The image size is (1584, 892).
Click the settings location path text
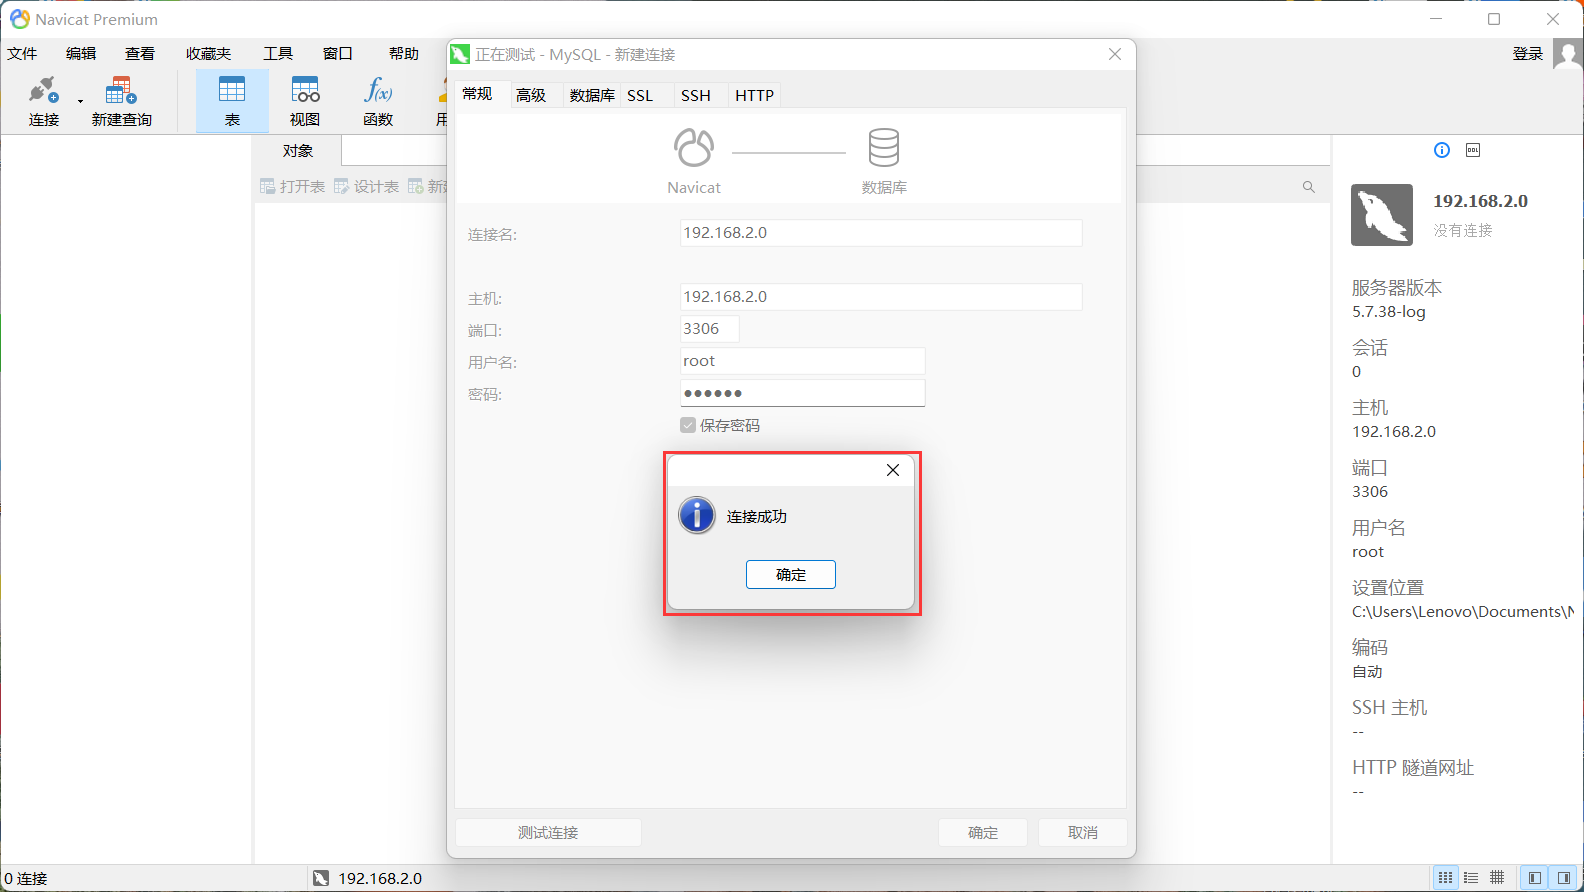1463,612
